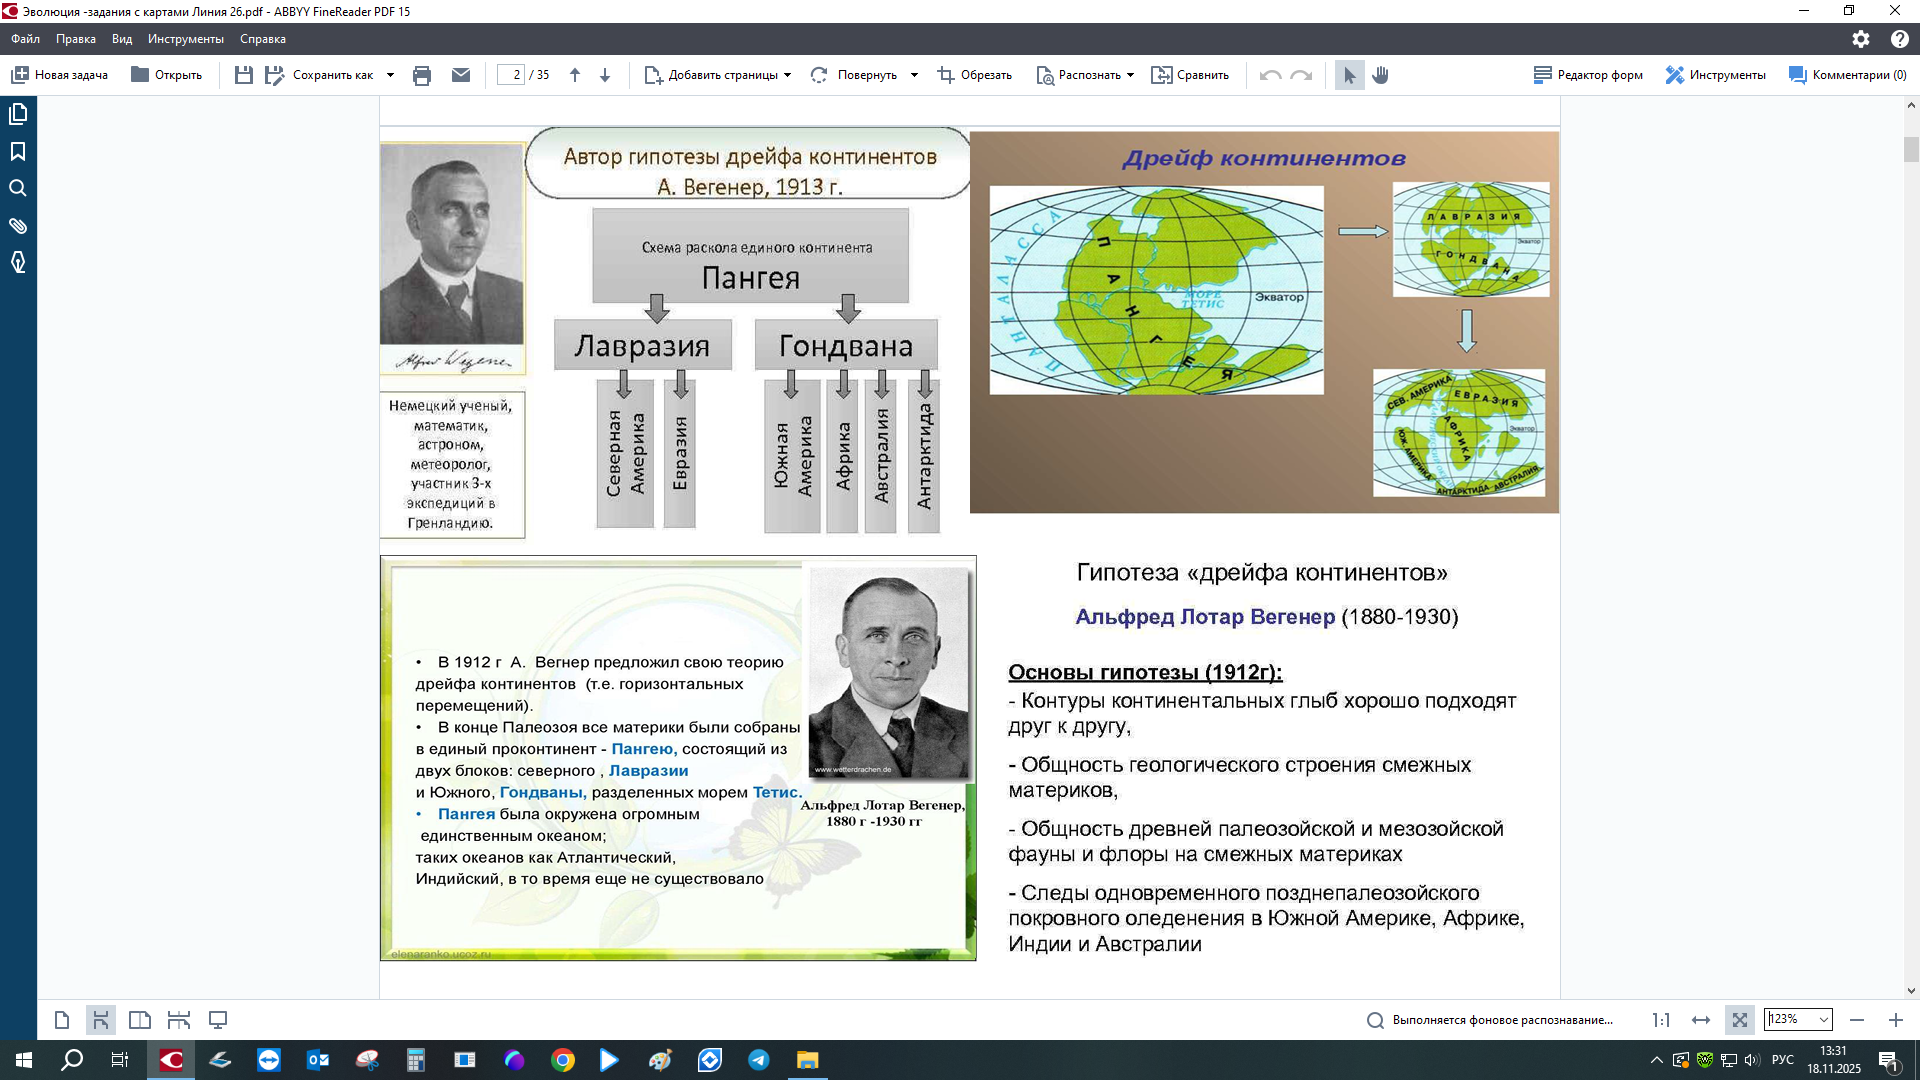Open the zoom level 123% dropdown
This screenshot has height=1080, width=1920.
coord(1823,1020)
